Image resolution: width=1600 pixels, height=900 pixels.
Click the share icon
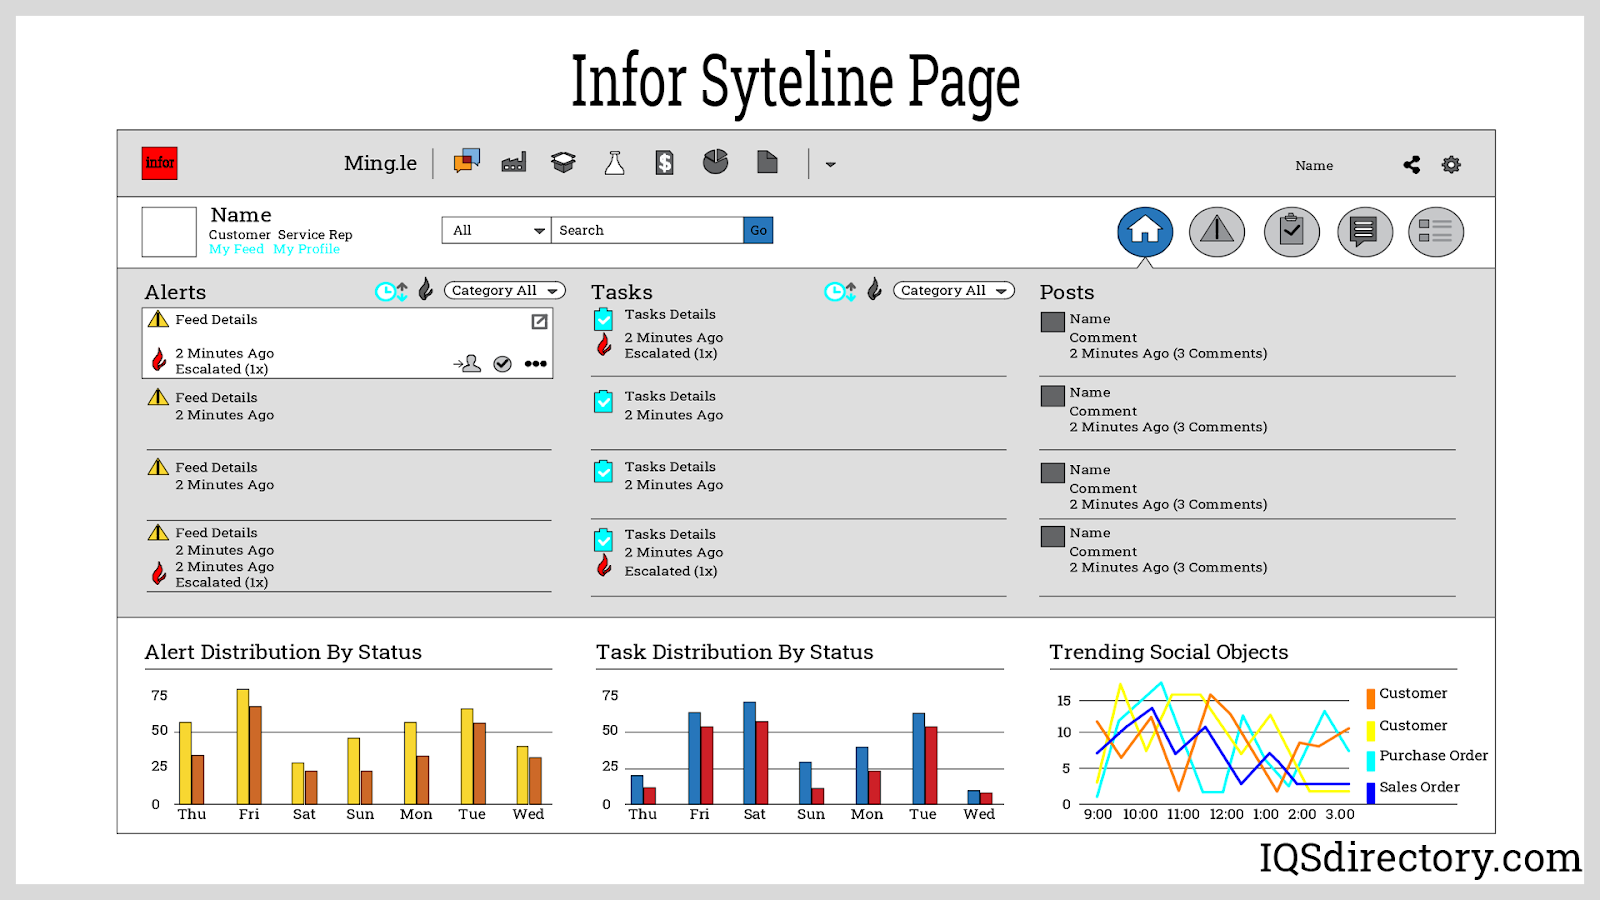pos(1411,165)
